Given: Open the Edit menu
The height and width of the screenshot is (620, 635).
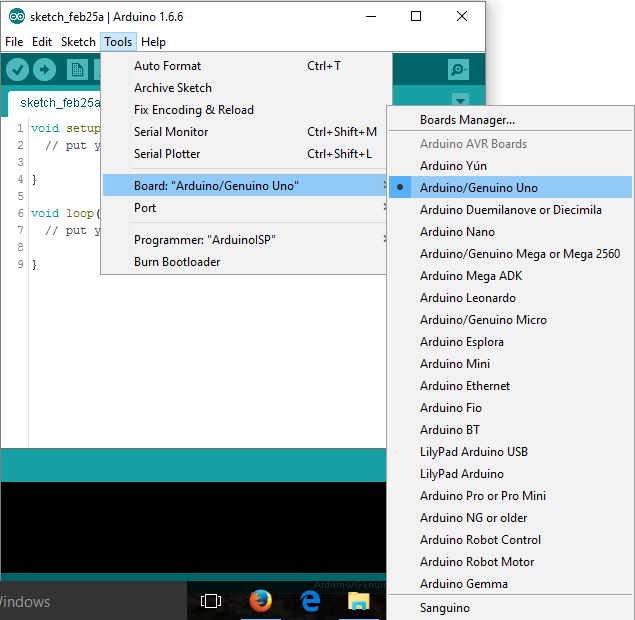Looking at the screenshot, I should 42,42.
